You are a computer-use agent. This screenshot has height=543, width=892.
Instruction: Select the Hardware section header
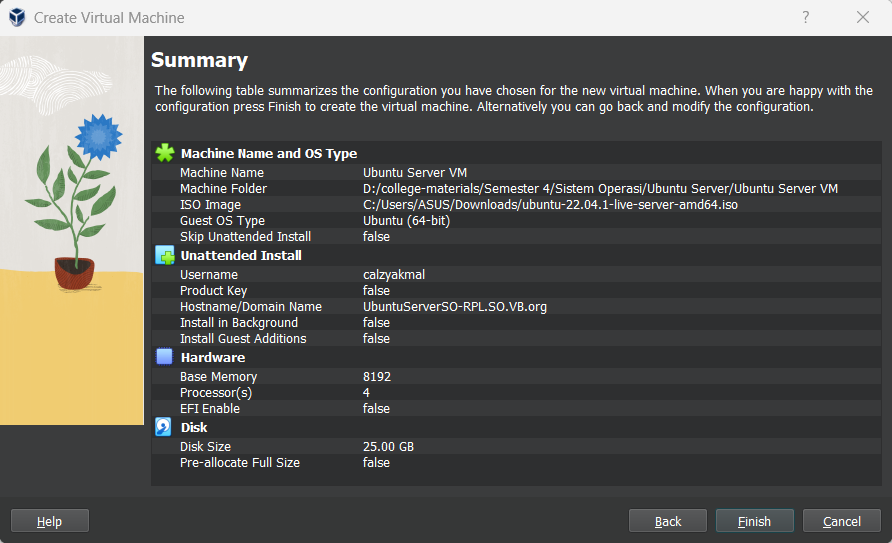pyautogui.click(x=213, y=357)
